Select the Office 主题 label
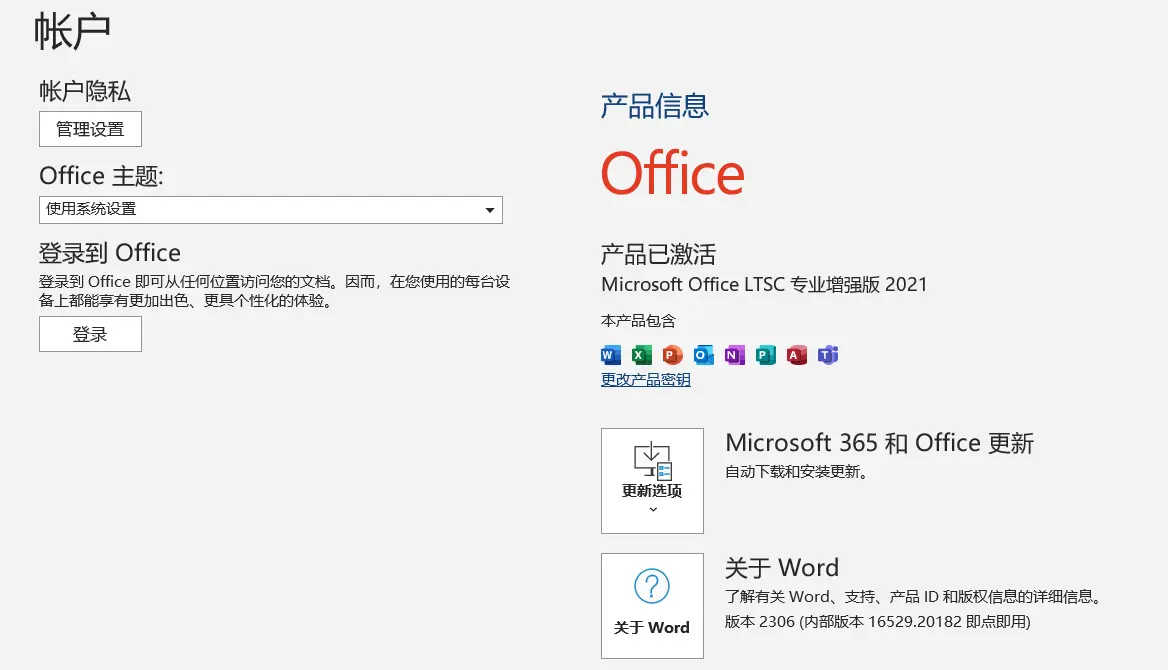Image resolution: width=1168 pixels, height=670 pixels. pyautogui.click(x=101, y=176)
